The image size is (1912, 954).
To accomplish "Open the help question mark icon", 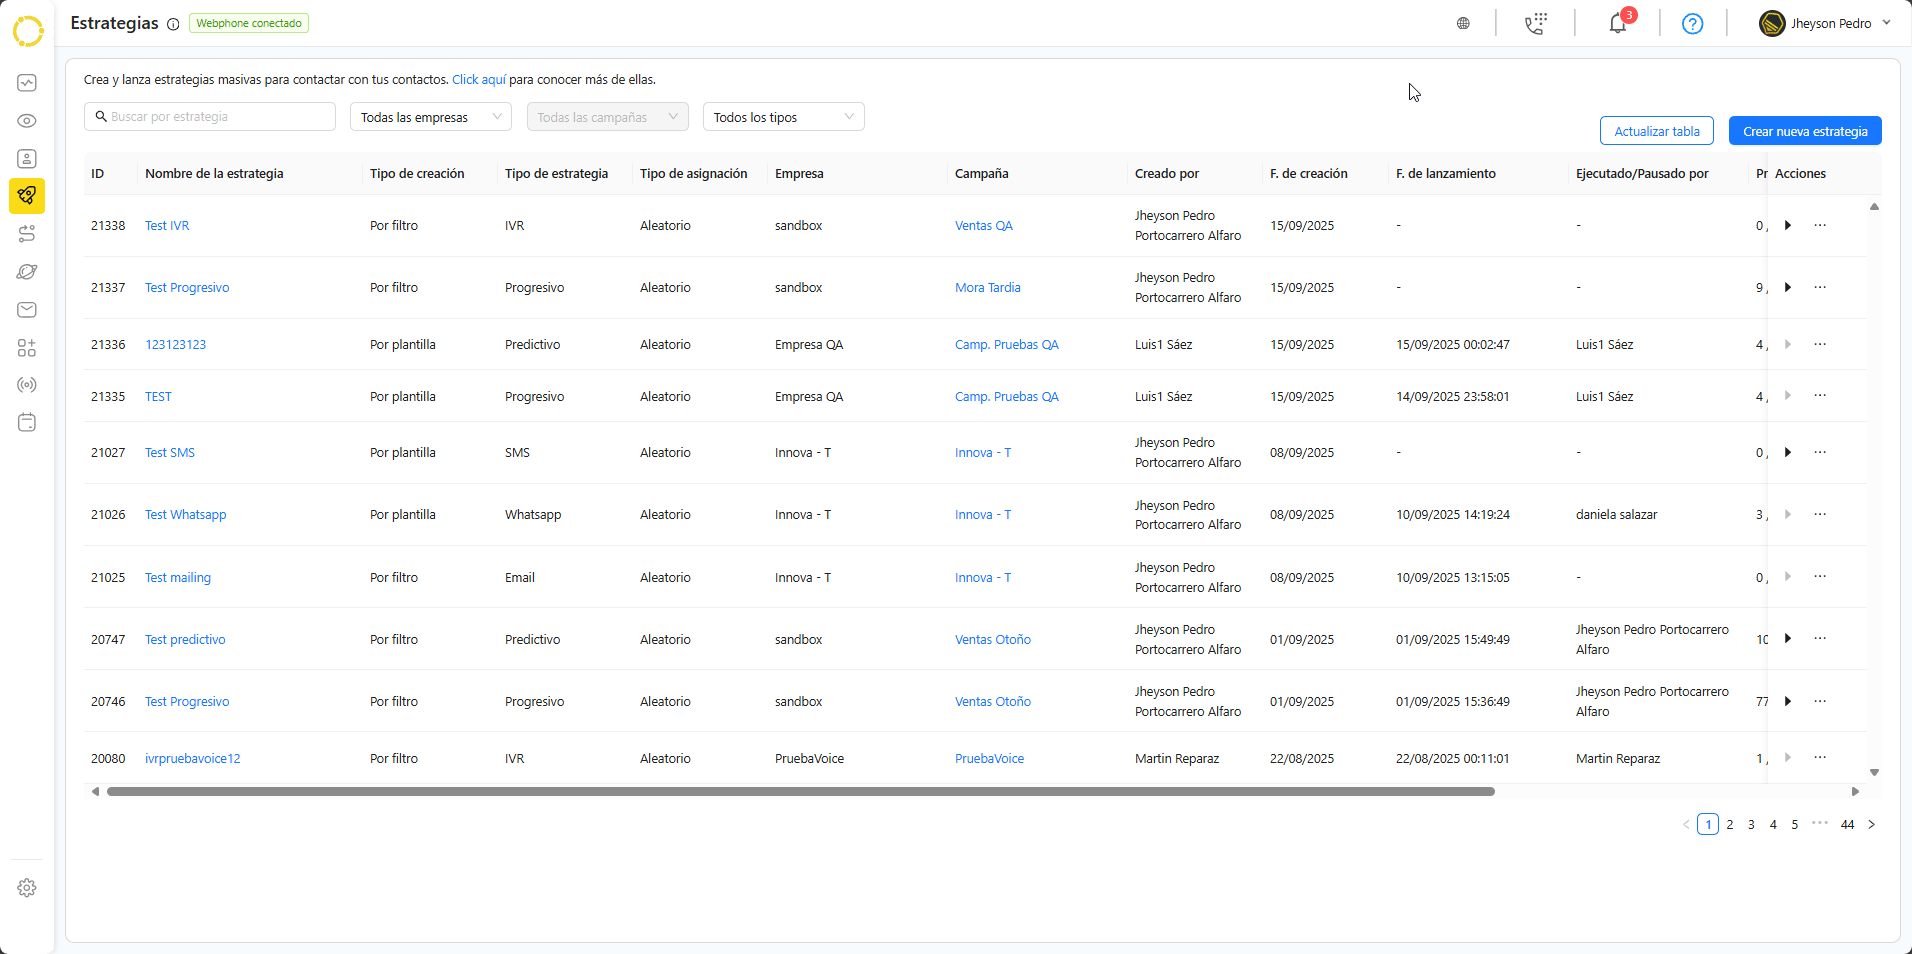I will (x=1692, y=23).
